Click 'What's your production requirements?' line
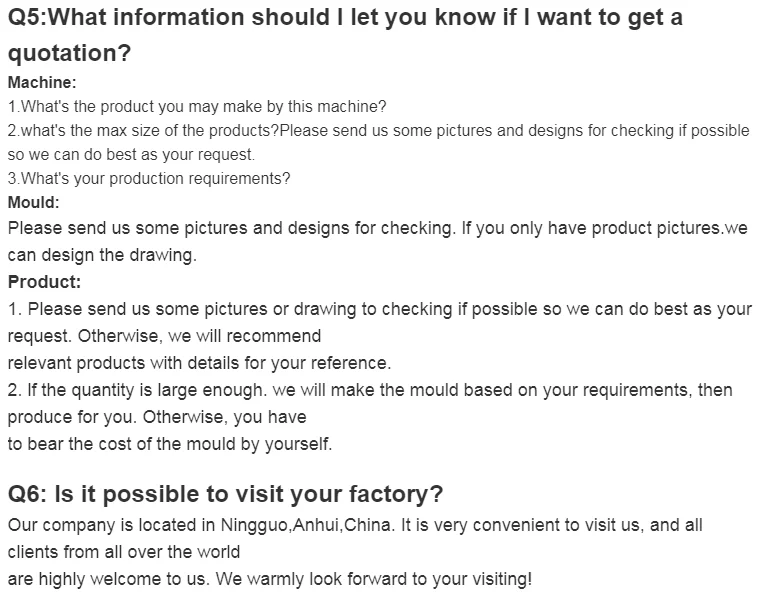Image resolution: width=781 pixels, height=602 pixels. [x=149, y=179]
